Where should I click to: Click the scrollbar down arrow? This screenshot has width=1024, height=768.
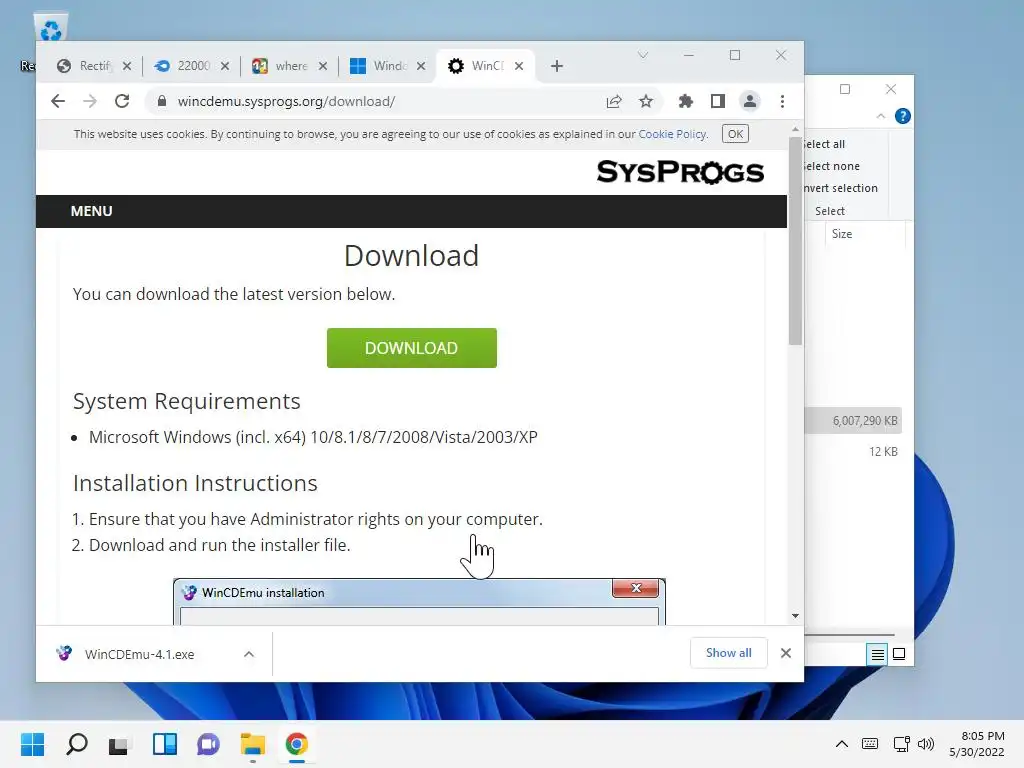tap(795, 616)
